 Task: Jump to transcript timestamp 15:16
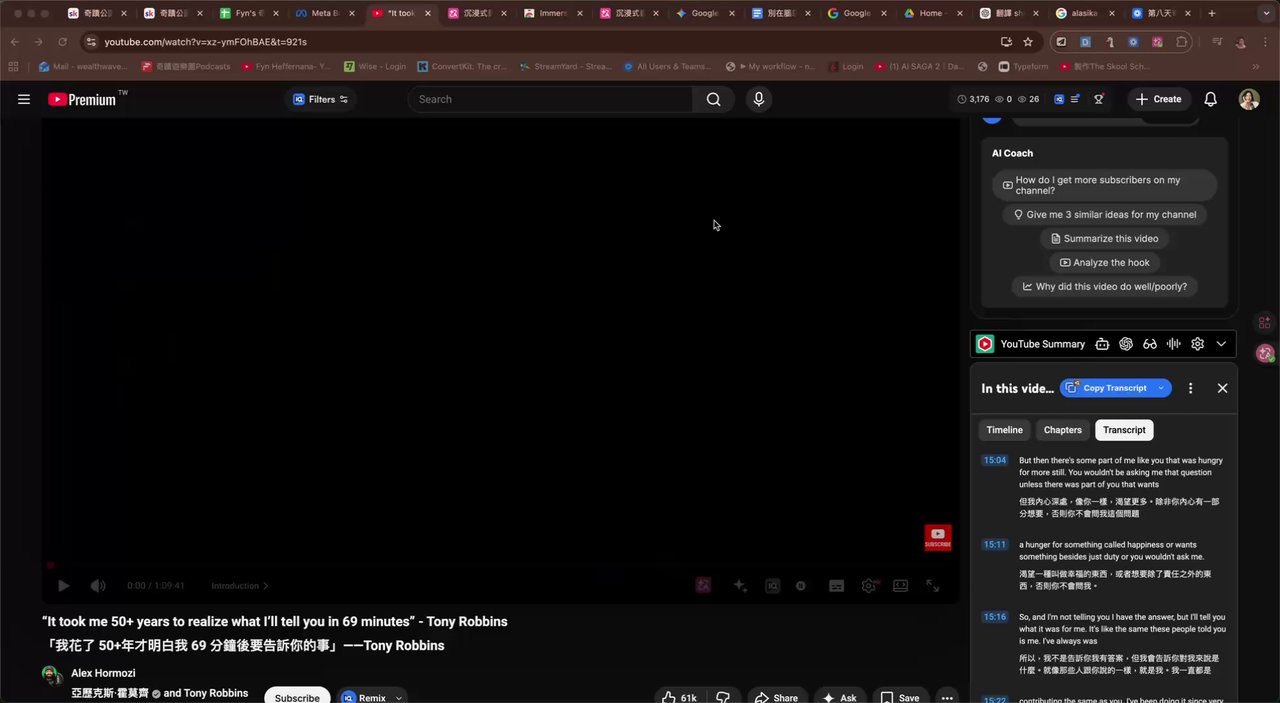point(995,617)
